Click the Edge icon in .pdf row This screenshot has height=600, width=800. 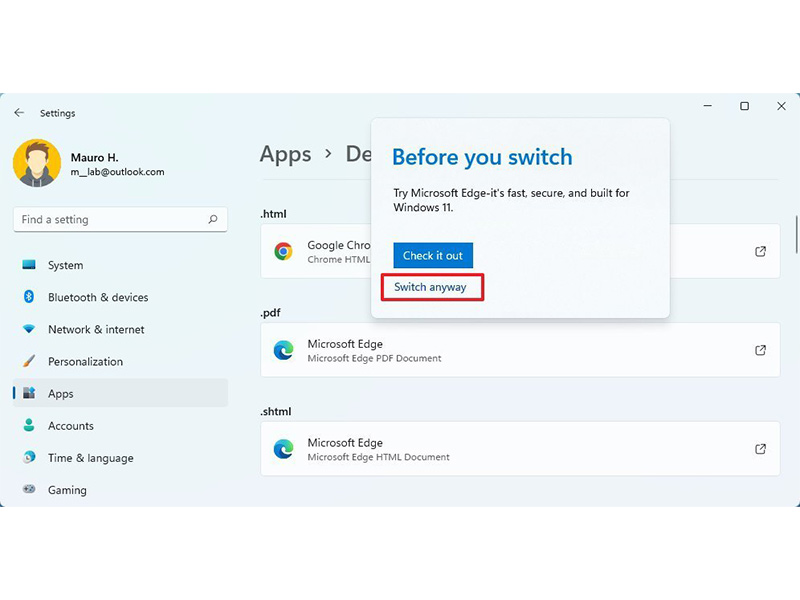pos(284,350)
